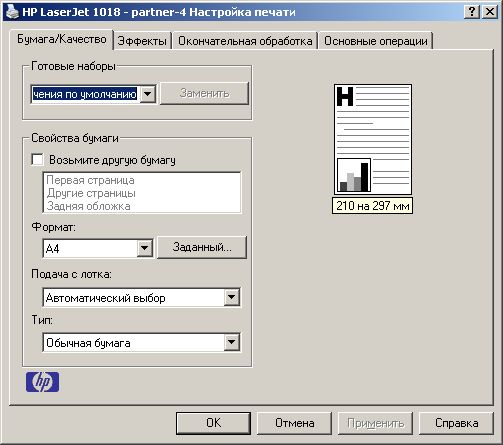Click the page preview thumbnail
503x445 pixels.
[x=373, y=139]
